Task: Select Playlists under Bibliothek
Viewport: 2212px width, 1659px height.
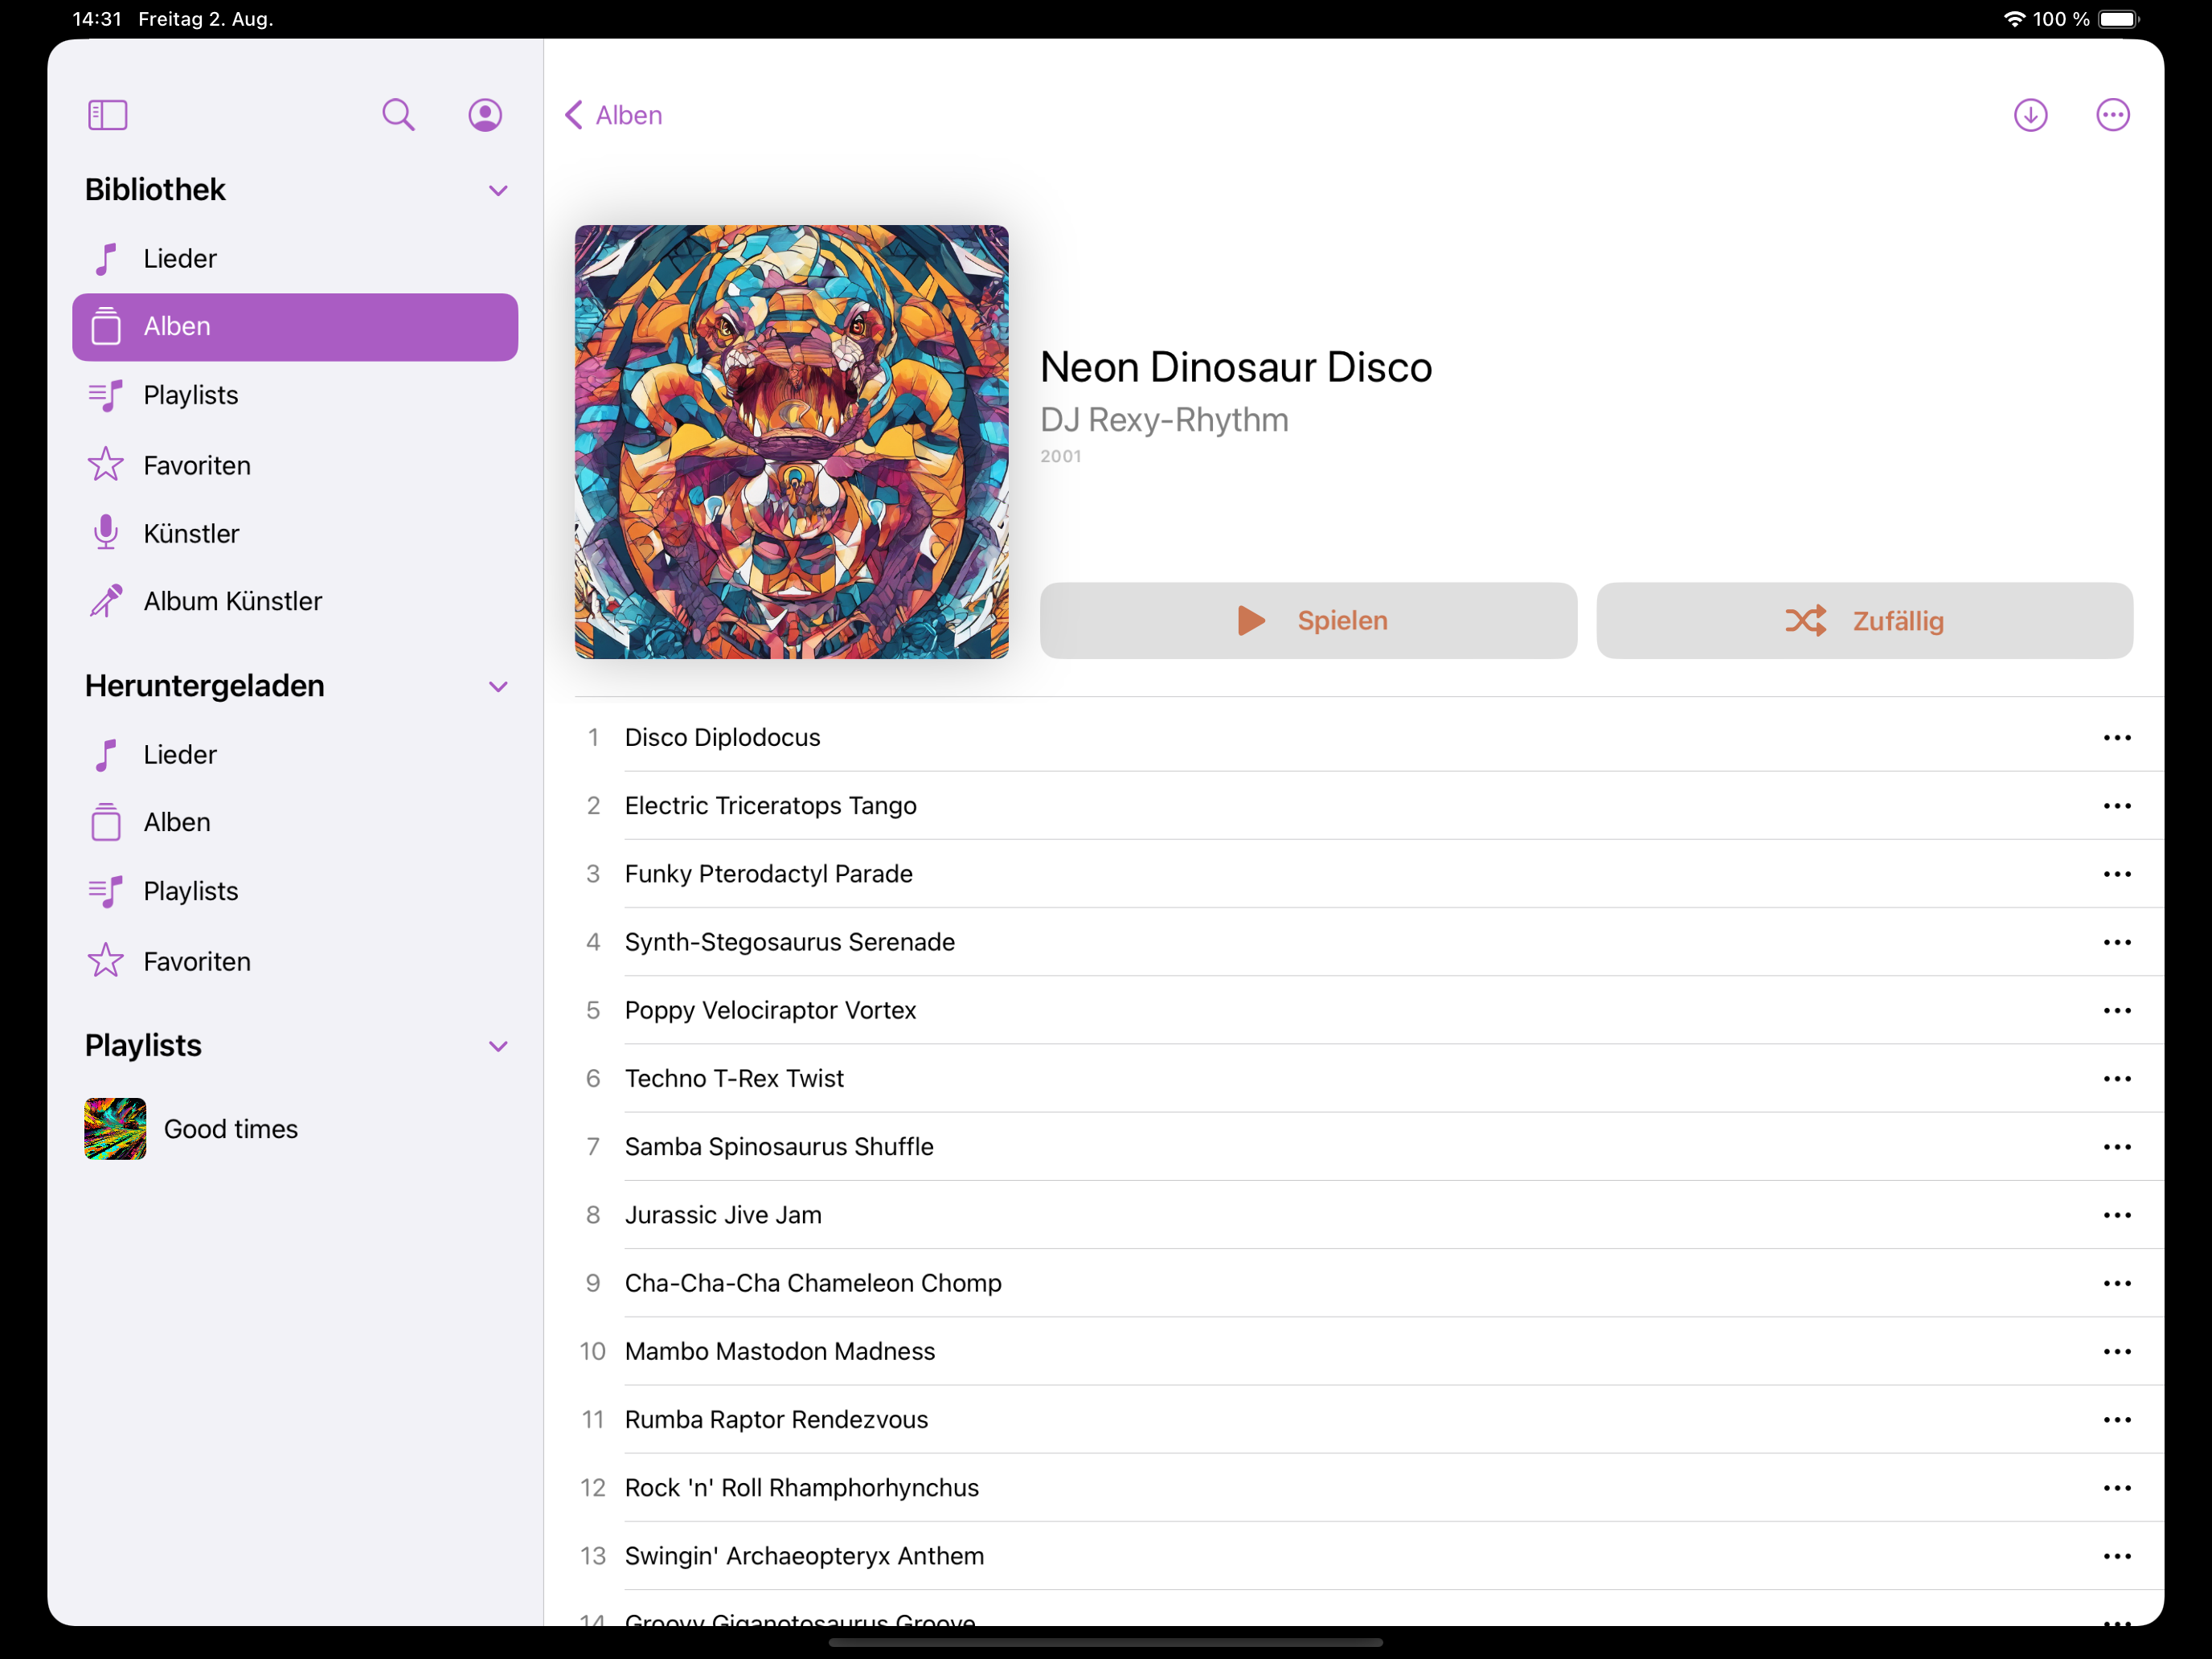Action: click(190, 395)
